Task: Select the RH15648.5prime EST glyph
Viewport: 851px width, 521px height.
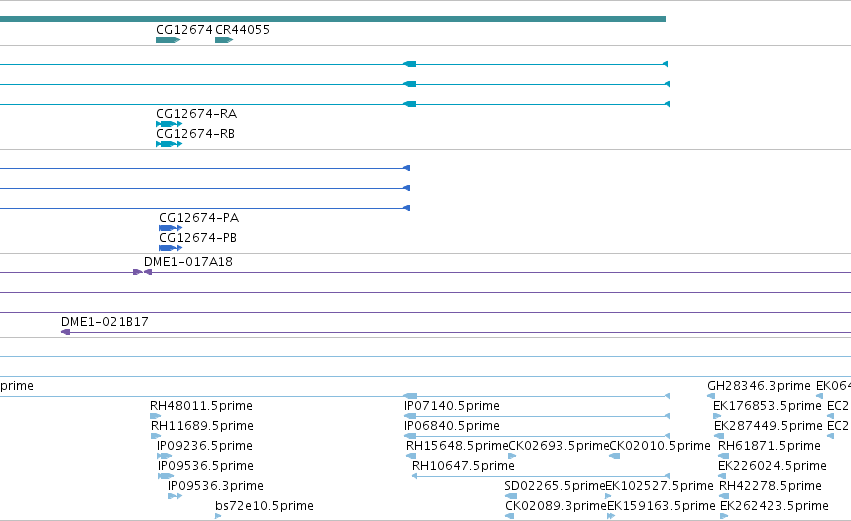Action: 411,456
